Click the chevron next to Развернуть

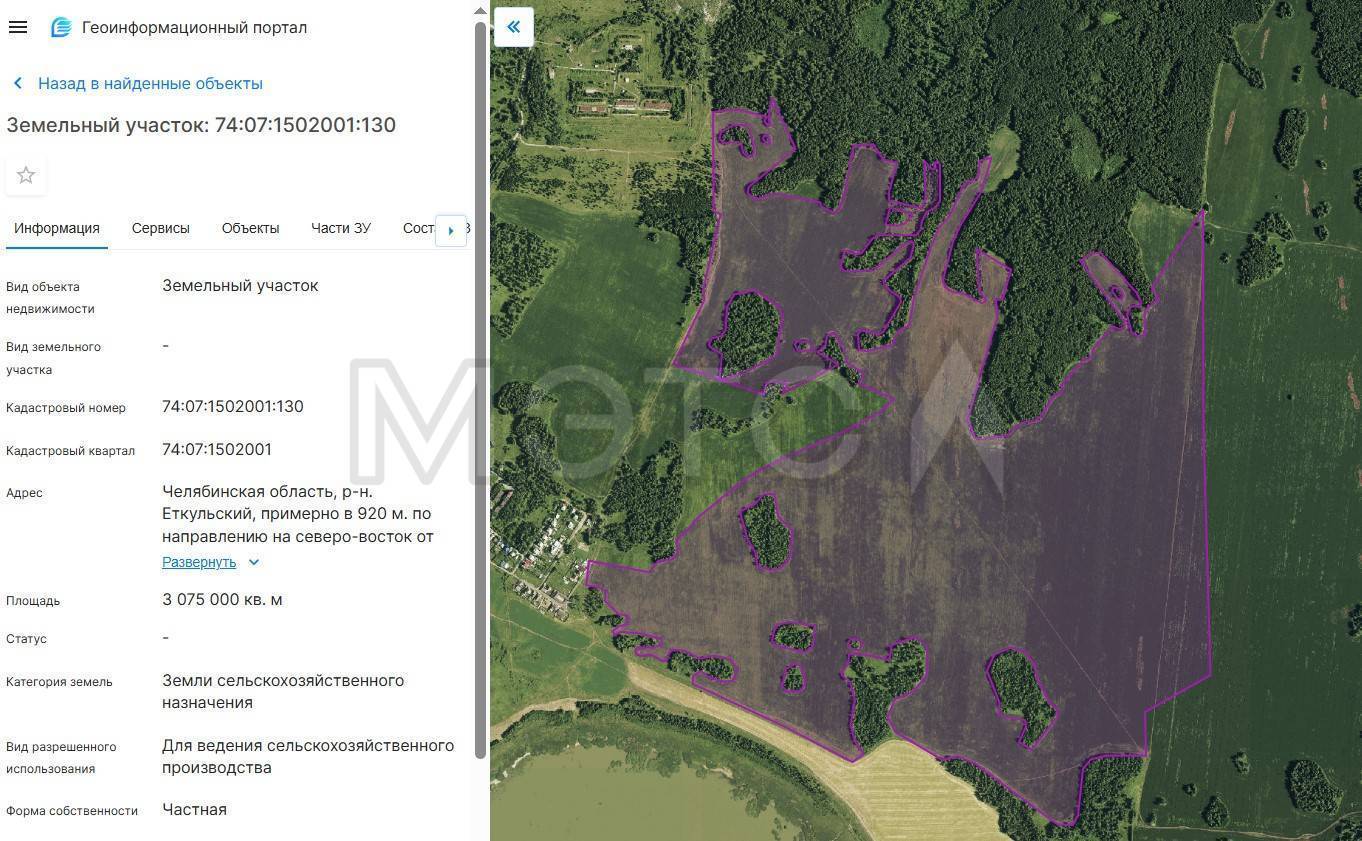click(x=254, y=562)
